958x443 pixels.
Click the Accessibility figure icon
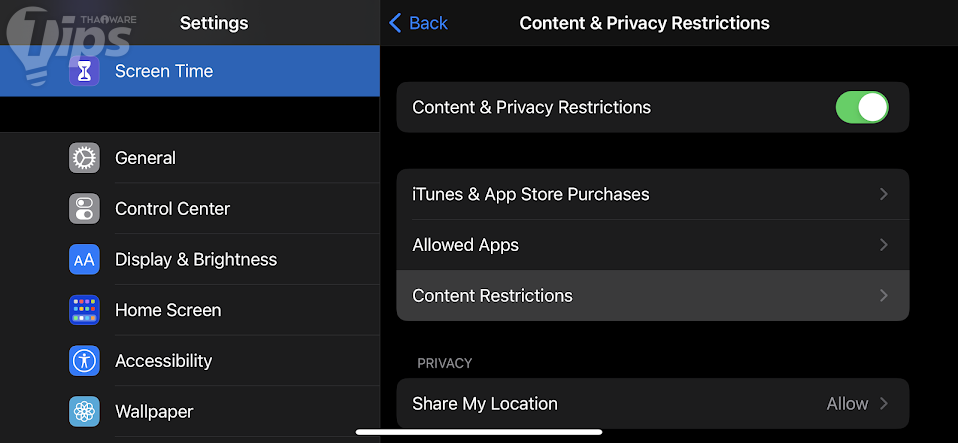pyautogui.click(x=84, y=361)
